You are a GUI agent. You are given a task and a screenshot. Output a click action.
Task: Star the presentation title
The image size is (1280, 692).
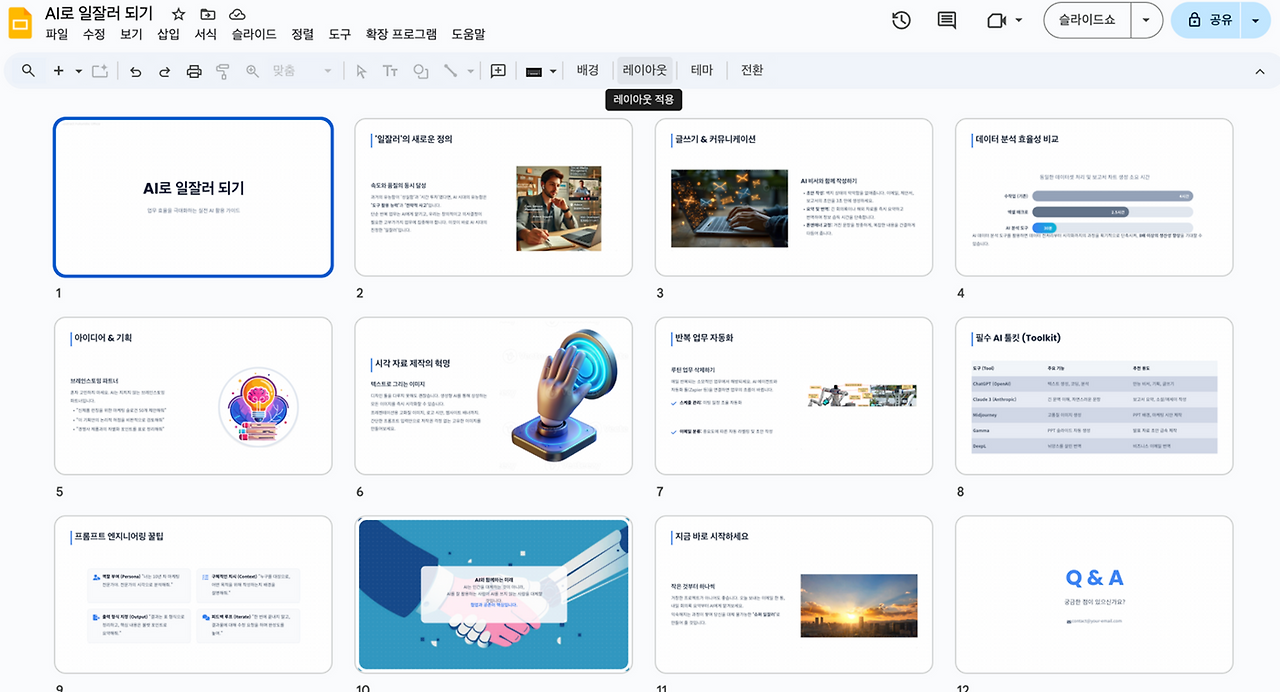(x=178, y=14)
